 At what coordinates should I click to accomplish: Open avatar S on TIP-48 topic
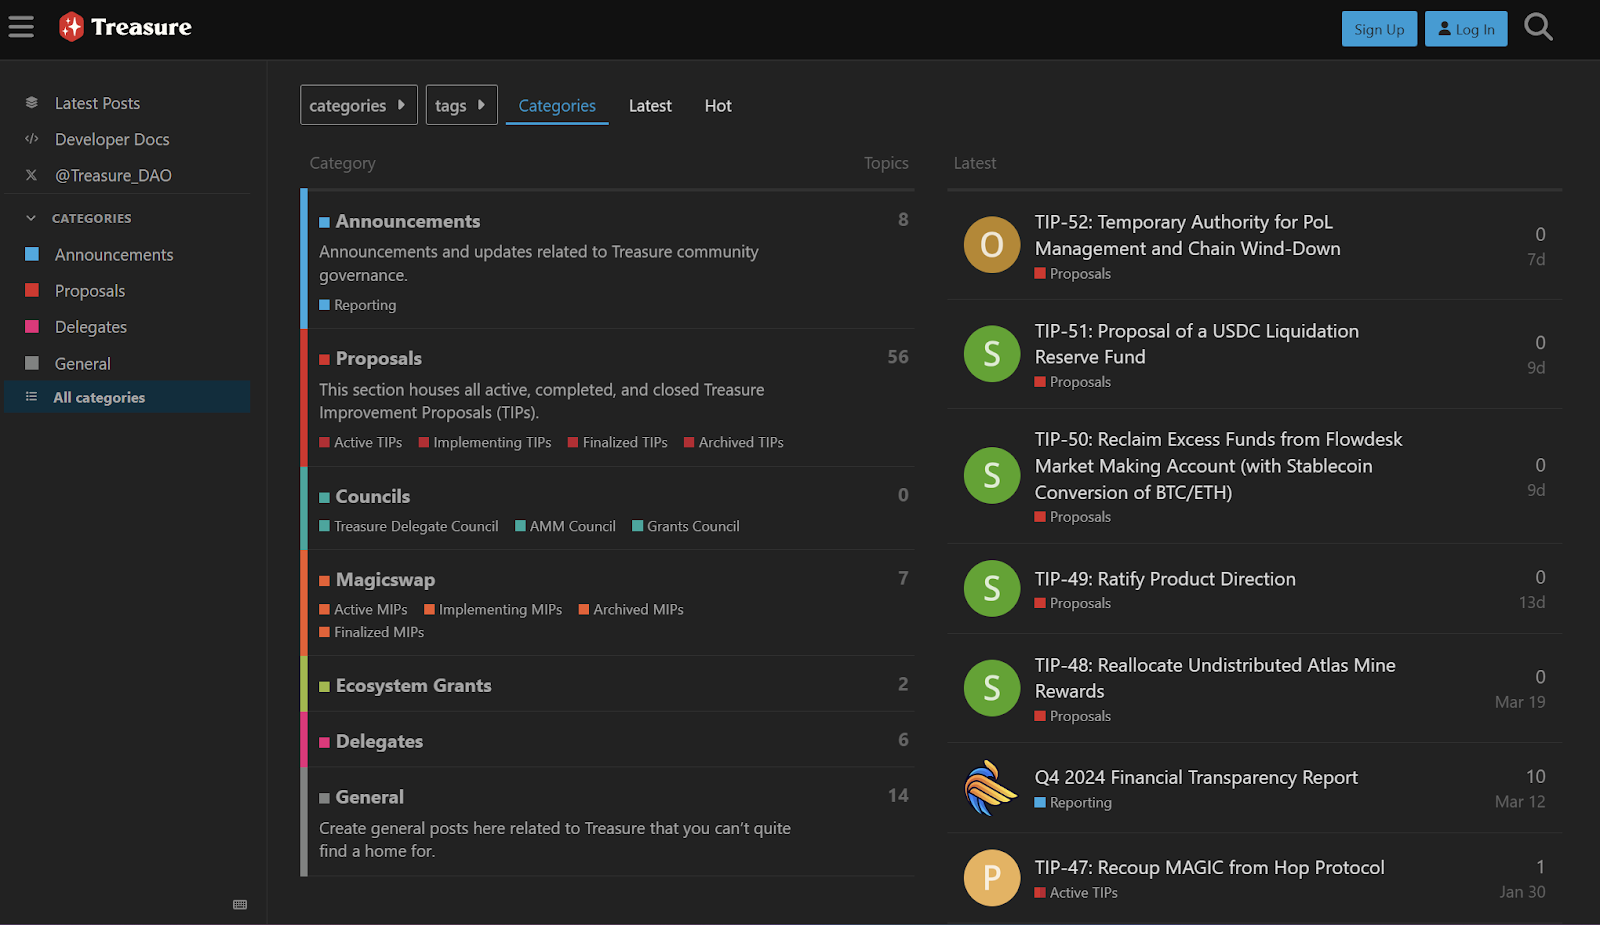coord(992,688)
